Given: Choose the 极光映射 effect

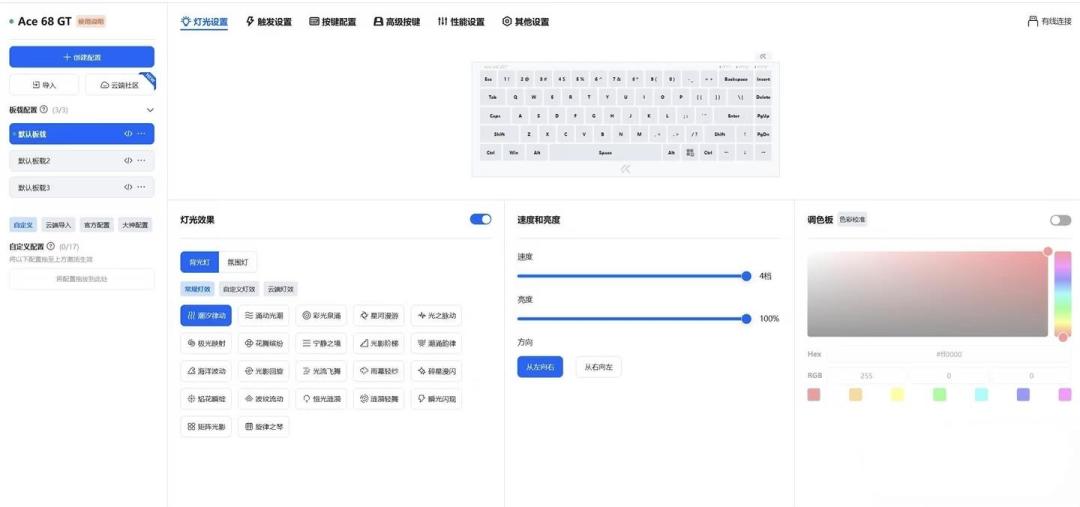Looking at the screenshot, I should [x=206, y=343].
